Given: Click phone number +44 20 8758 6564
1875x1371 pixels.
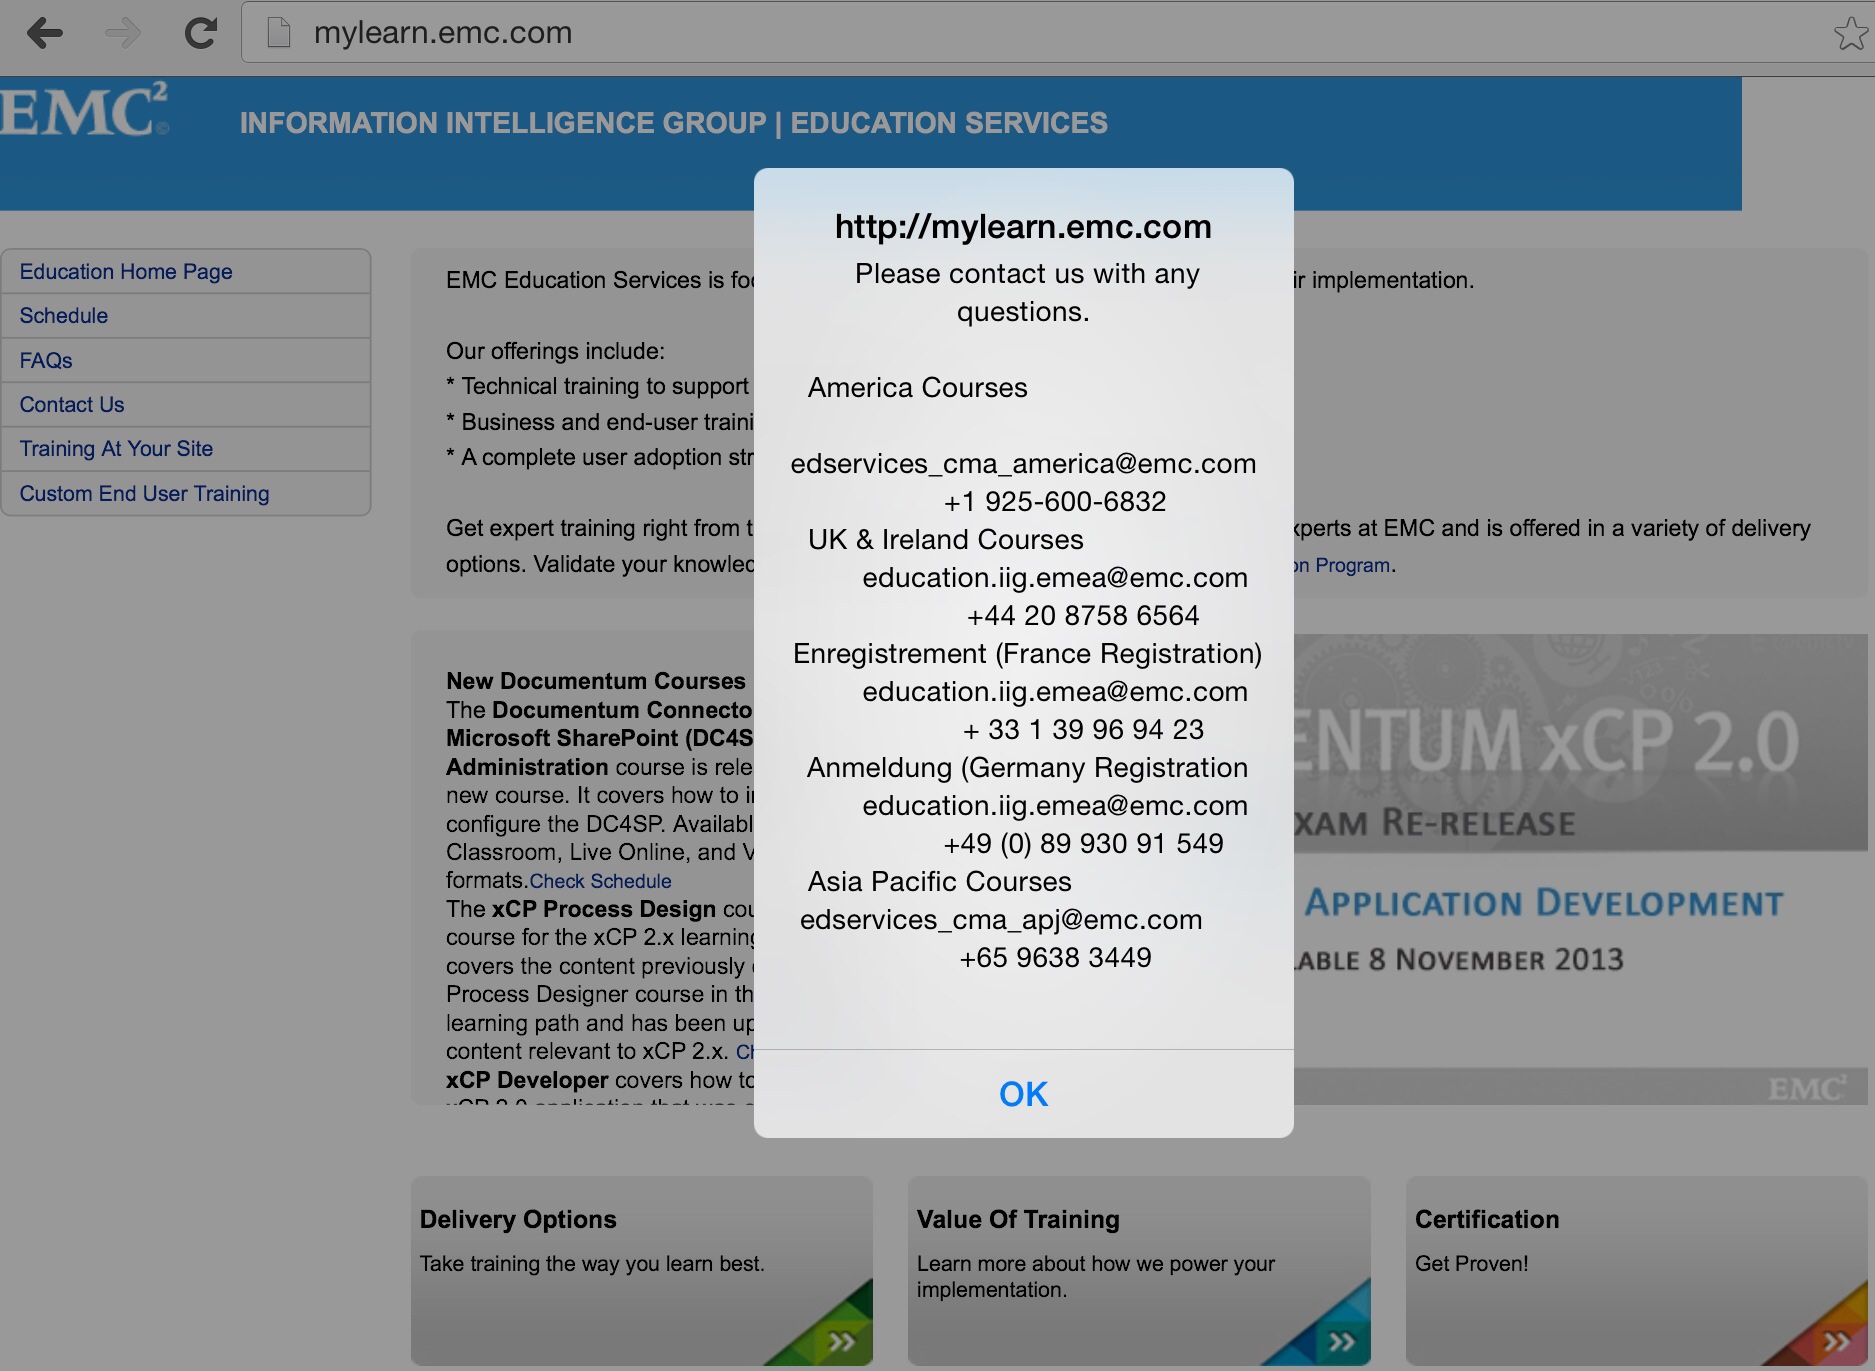Looking at the screenshot, I should coord(1083,616).
